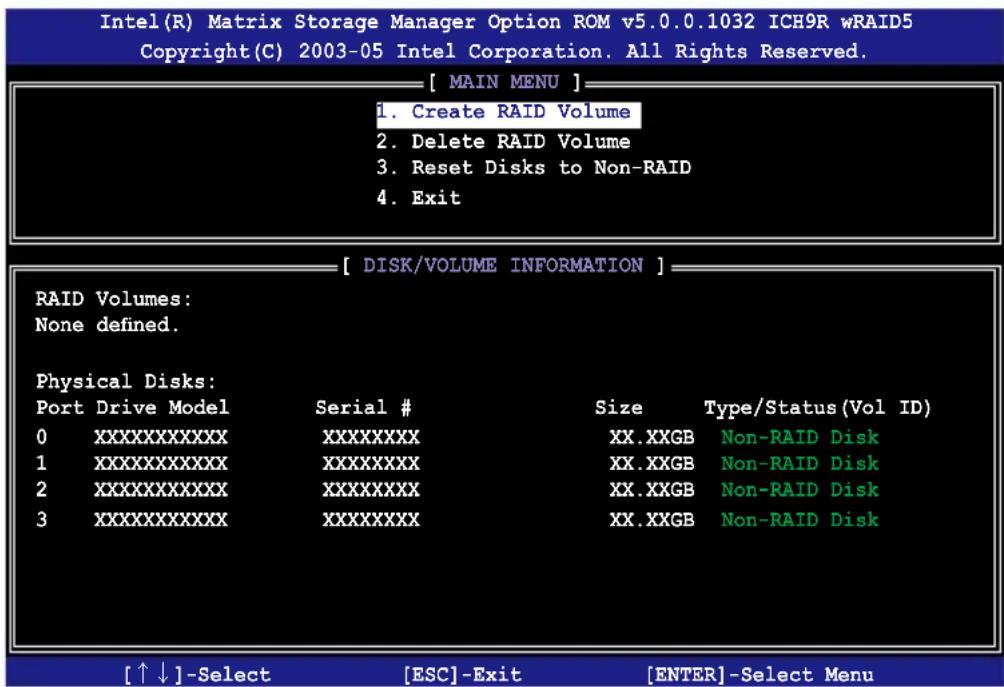Screen dimensions: 1004x687
Task: Click the drive model of port 3
Action: [x=161, y=519]
